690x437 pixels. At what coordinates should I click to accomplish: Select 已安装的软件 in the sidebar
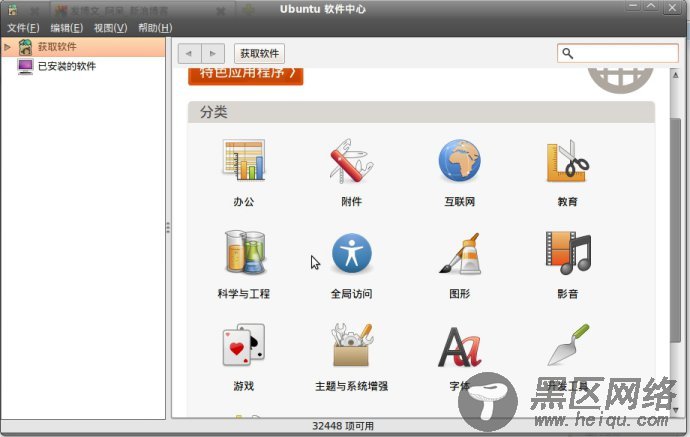point(67,66)
